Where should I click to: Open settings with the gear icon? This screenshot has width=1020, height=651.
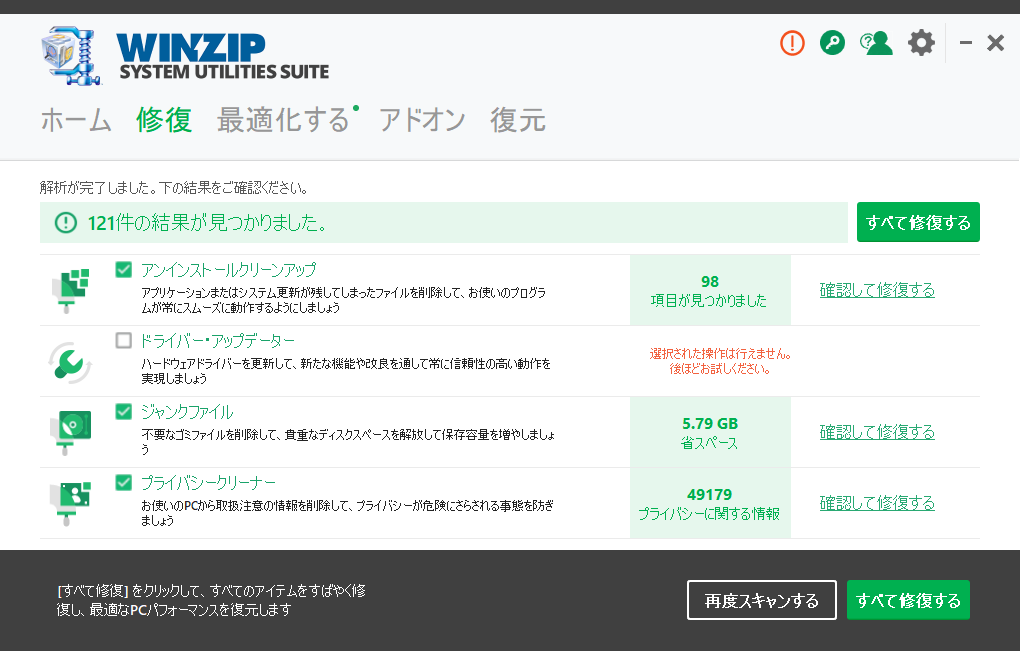[921, 43]
